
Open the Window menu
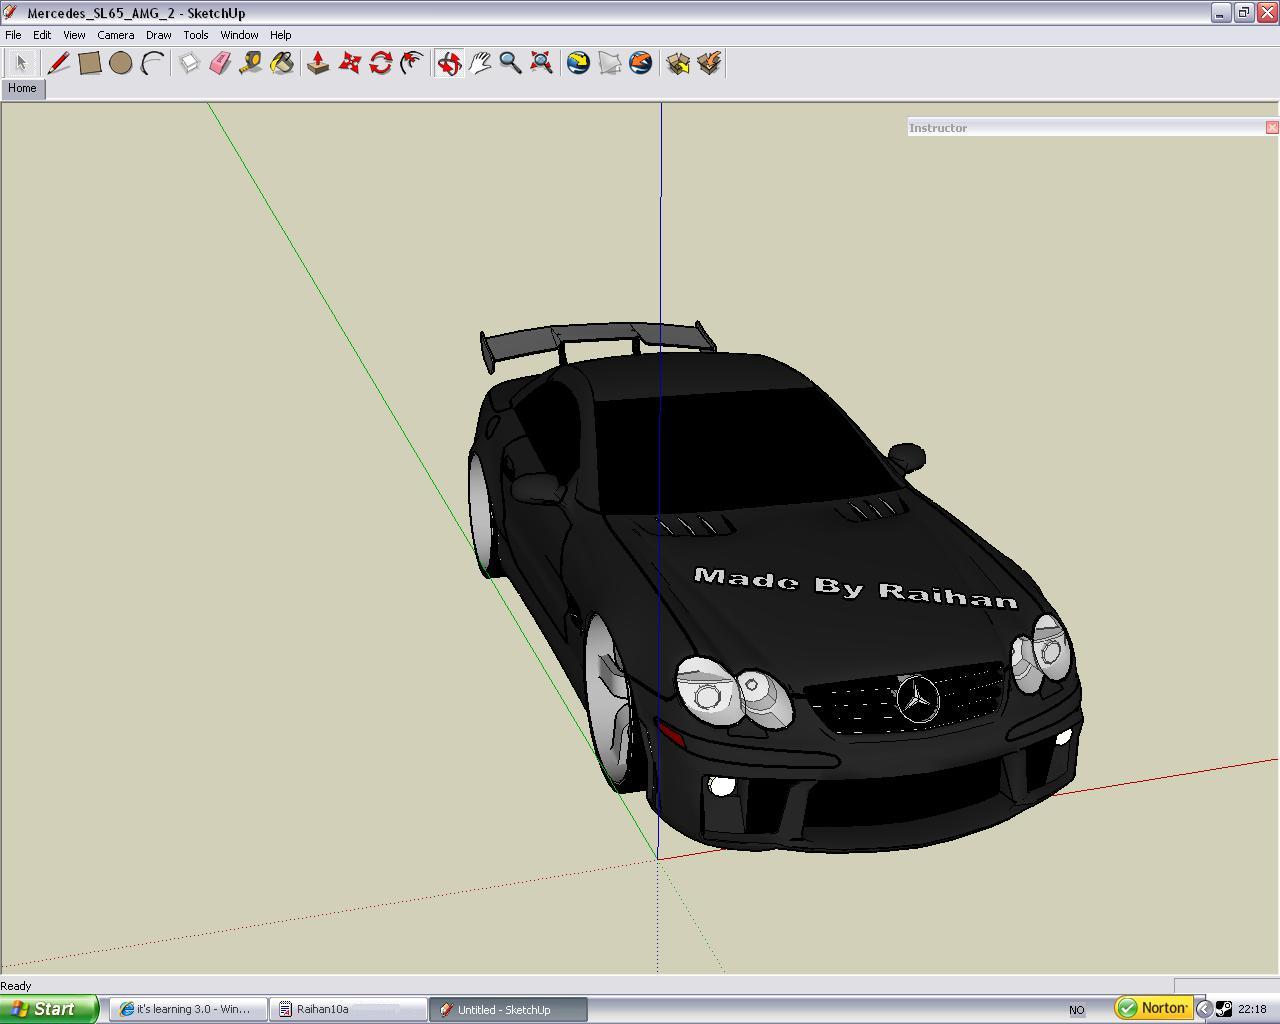[239, 35]
